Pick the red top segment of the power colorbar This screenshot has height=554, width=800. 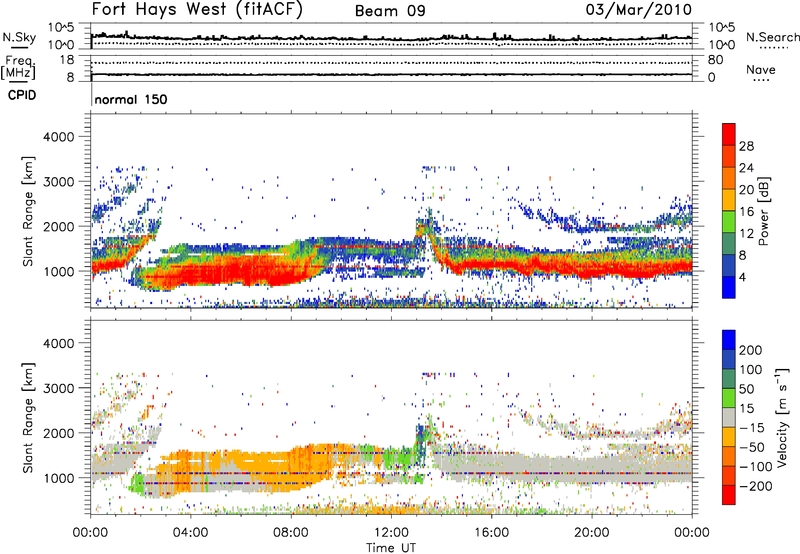729,135
